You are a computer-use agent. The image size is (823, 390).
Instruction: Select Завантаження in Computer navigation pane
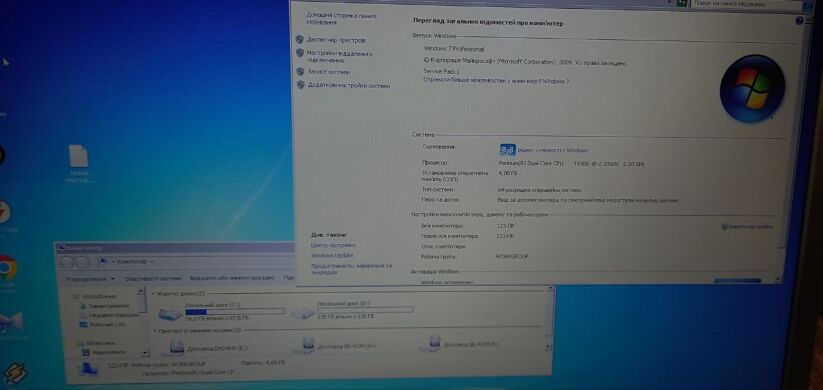click(104, 306)
